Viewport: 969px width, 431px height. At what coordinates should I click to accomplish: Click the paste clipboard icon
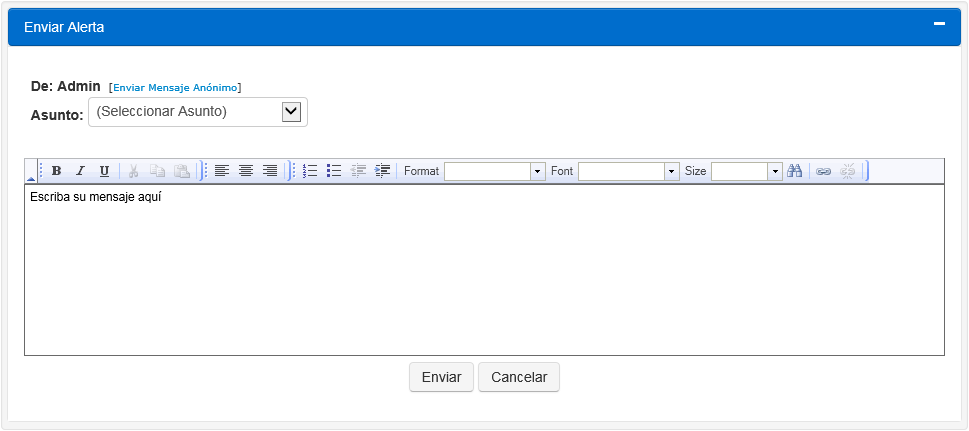[x=181, y=171]
